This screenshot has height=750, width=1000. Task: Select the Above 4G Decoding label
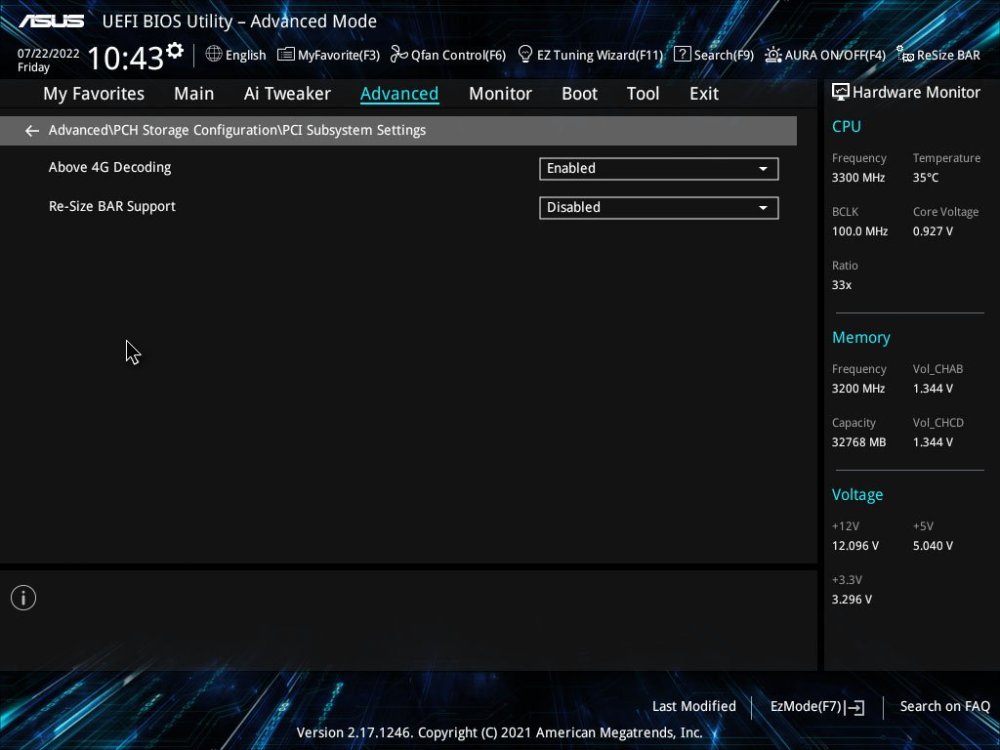pyautogui.click(x=110, y=168)
